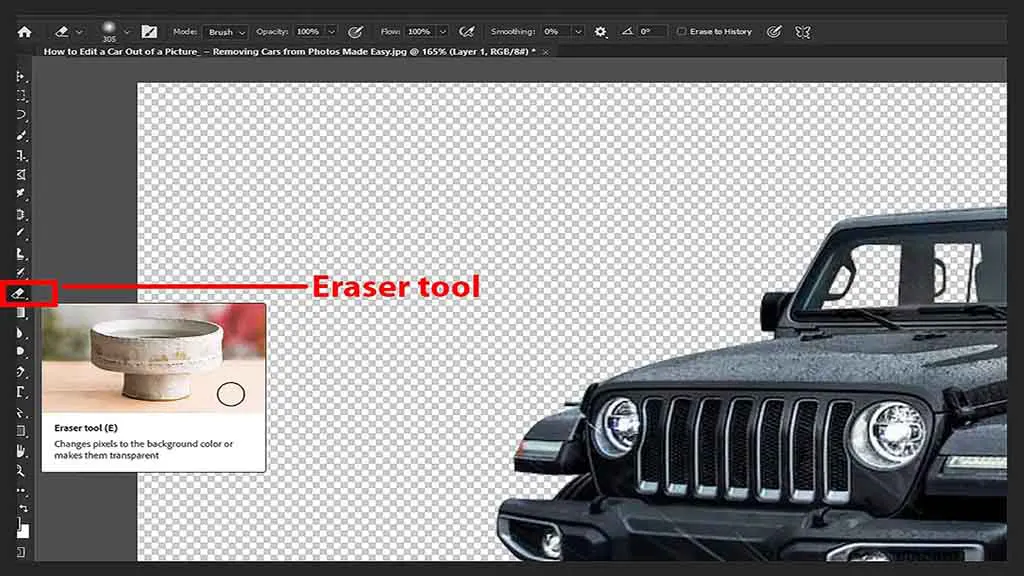Open the Edit Toolbar three-dots icon

21,490
